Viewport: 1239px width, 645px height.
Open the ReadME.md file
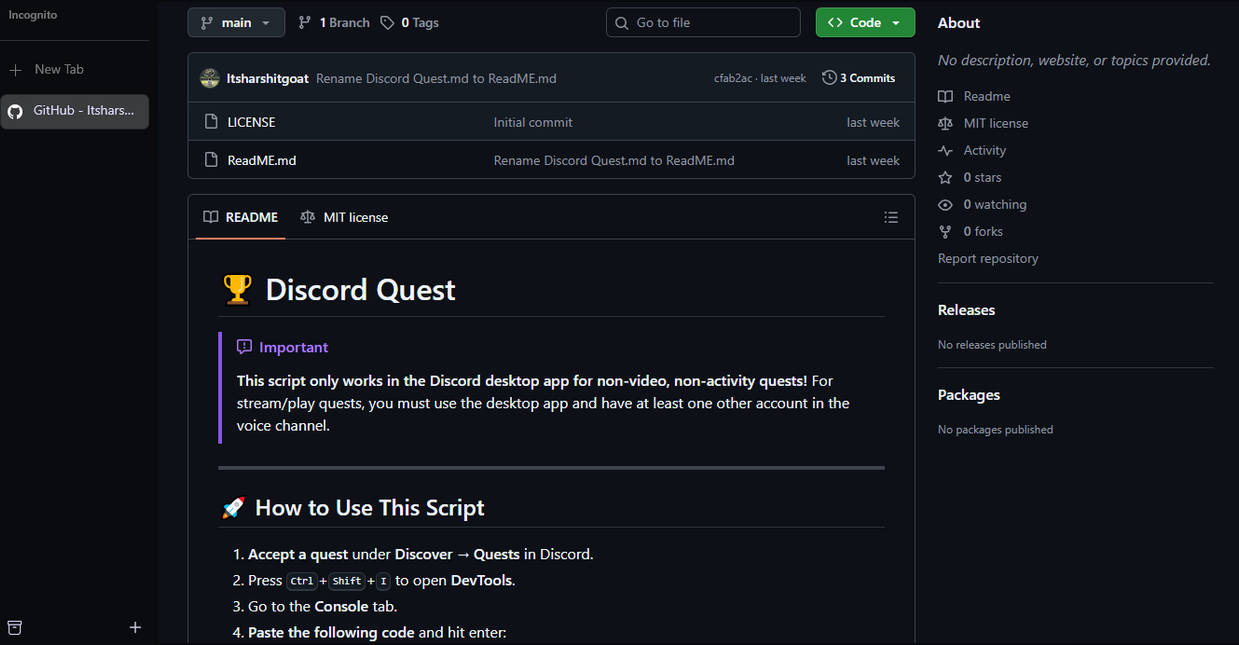[x=262, y=160]
